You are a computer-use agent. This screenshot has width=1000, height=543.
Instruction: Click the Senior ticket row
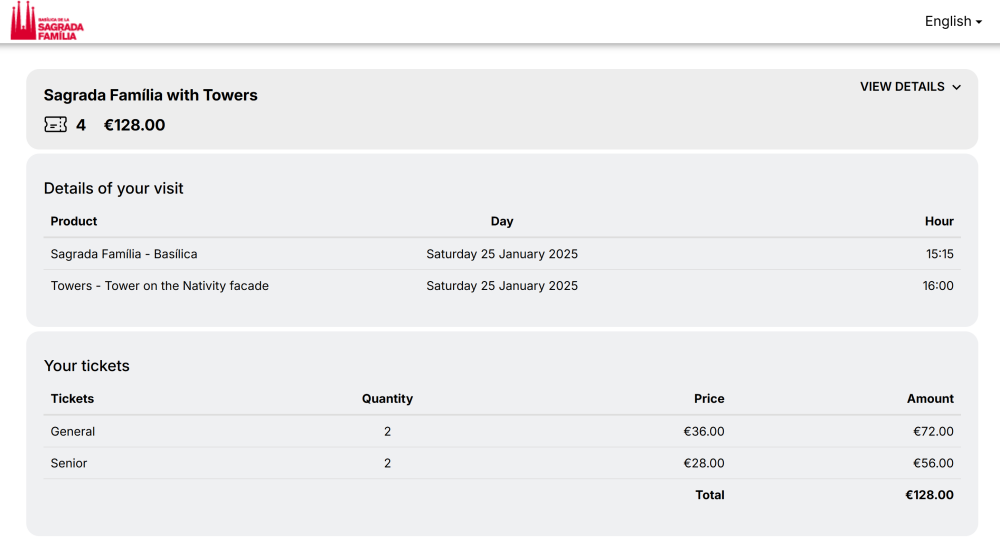(502, 463)
